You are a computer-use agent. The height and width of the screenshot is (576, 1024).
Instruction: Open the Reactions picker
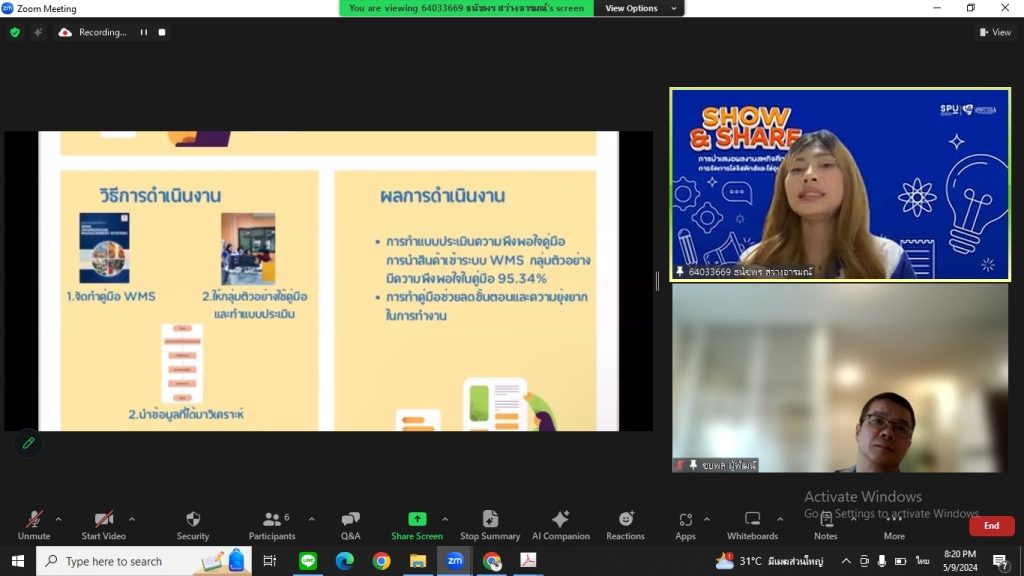coord(625,525)
